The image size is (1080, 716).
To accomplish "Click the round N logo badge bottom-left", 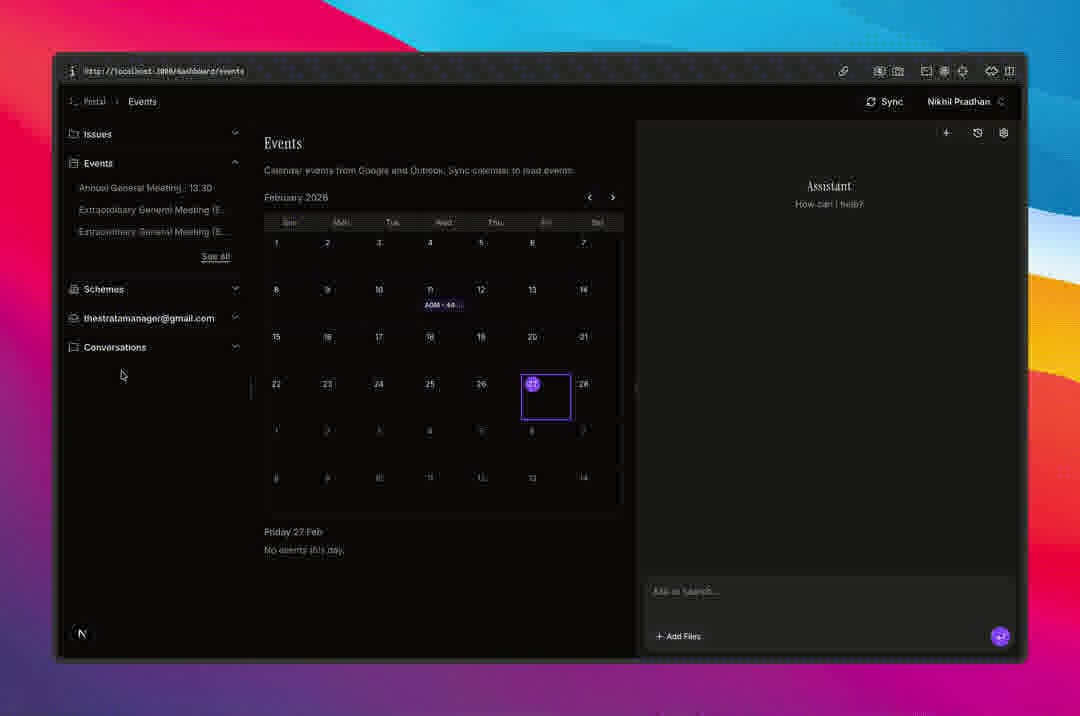I will point(82,634).
